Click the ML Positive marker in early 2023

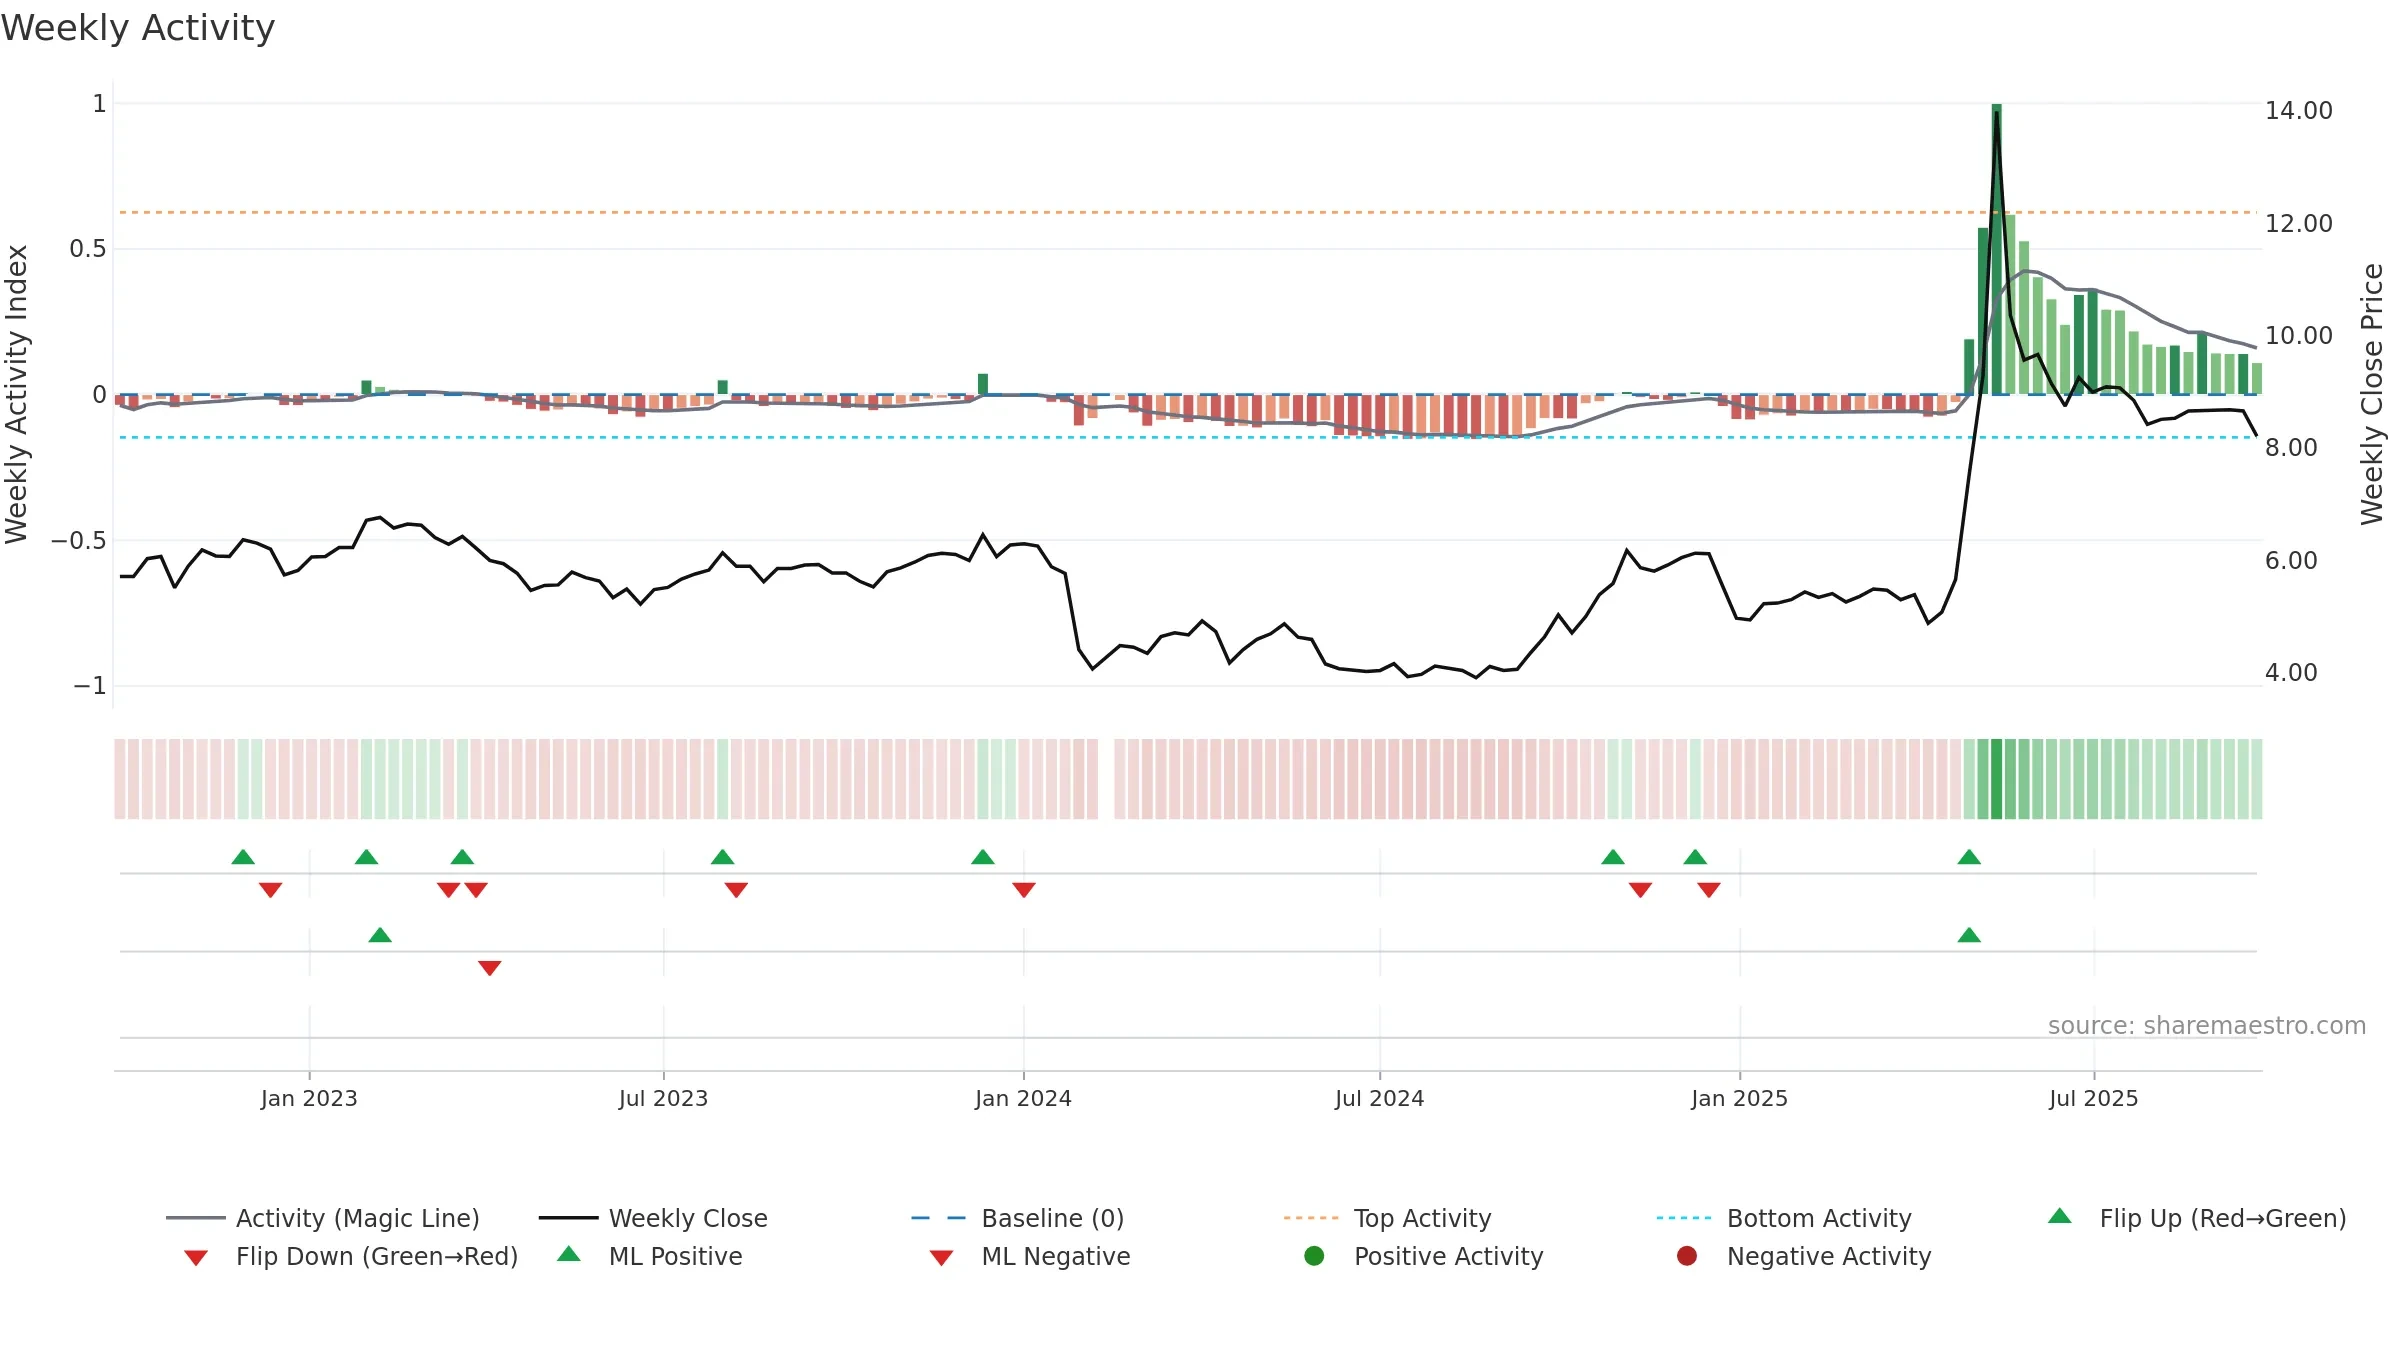click(x=380, y=935)
